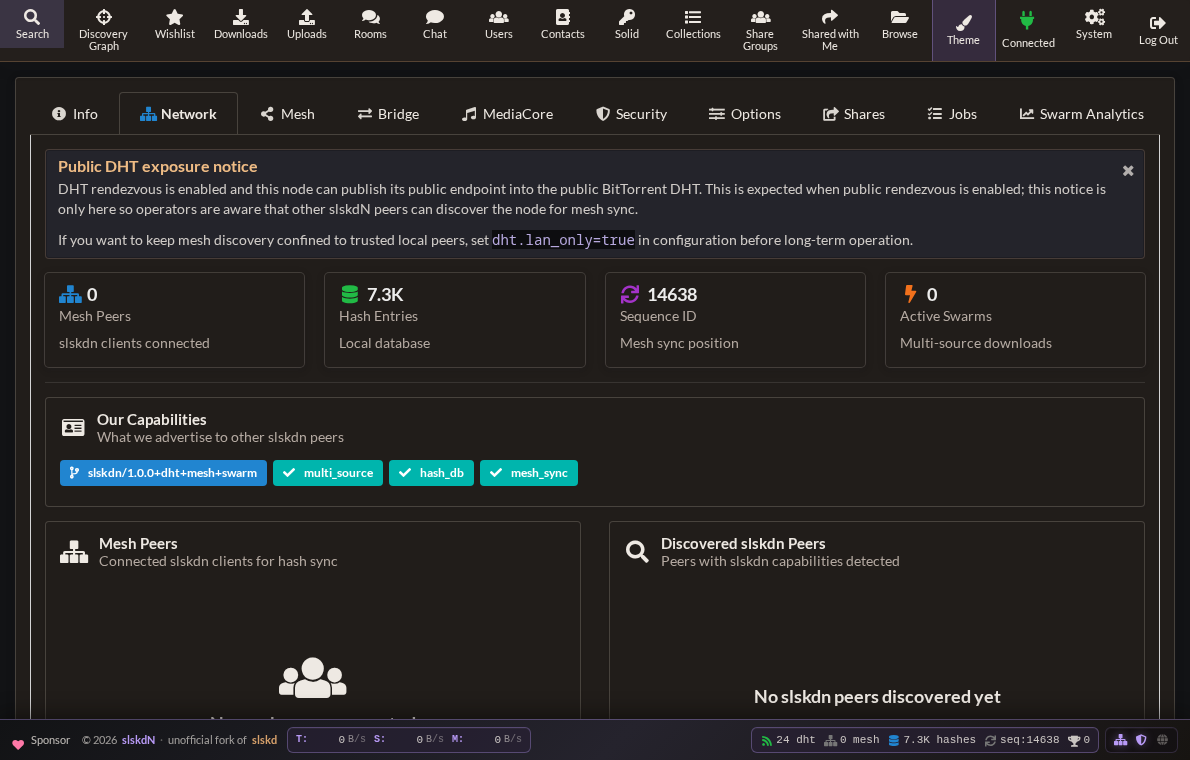Click the Discovered slskdn Peers heading
This screenshot has width=1190, height=760.
click(x=743, y=544)
